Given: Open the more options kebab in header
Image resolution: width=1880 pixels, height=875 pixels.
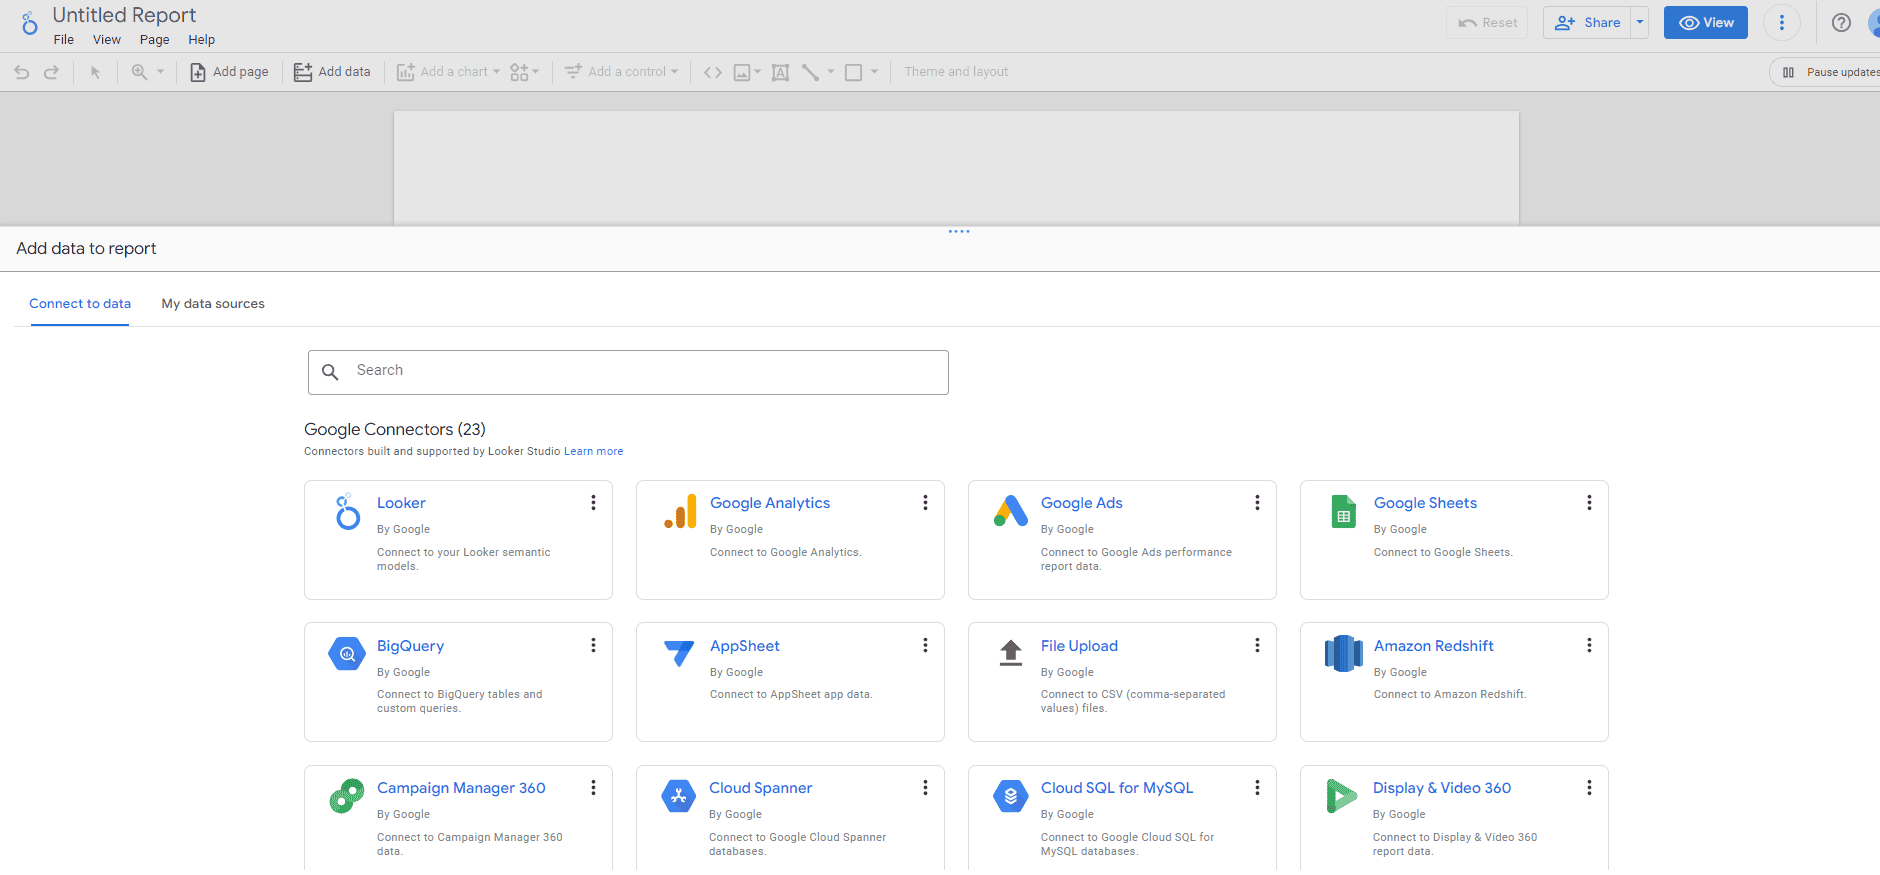Looking at the screenshot, I should point(1782,23).
